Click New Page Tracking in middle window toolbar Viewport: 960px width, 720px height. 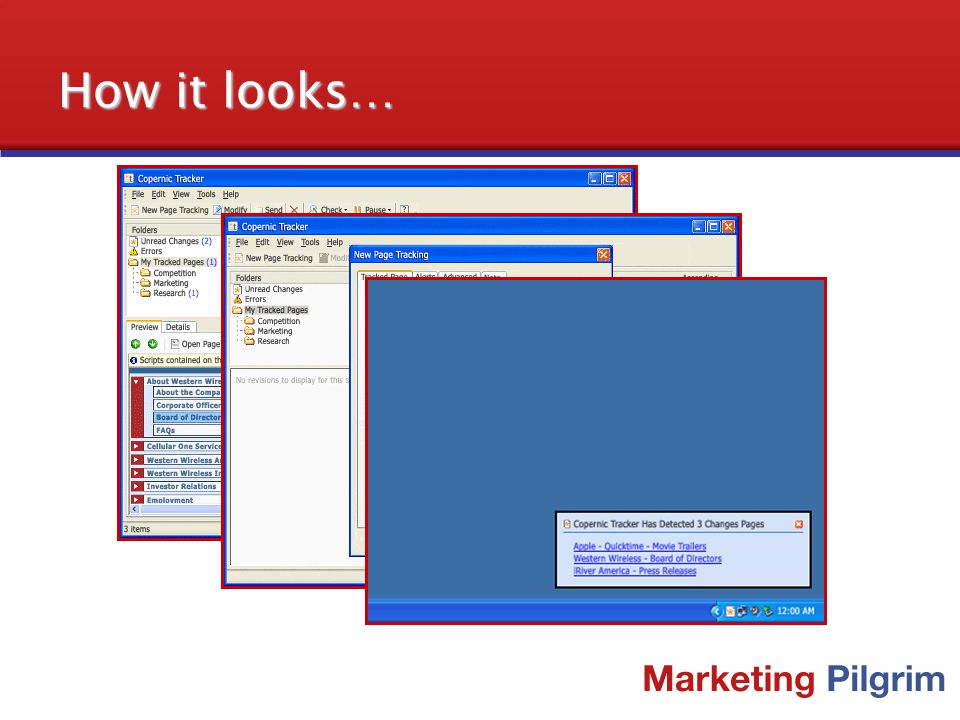[x=274, y=258]
